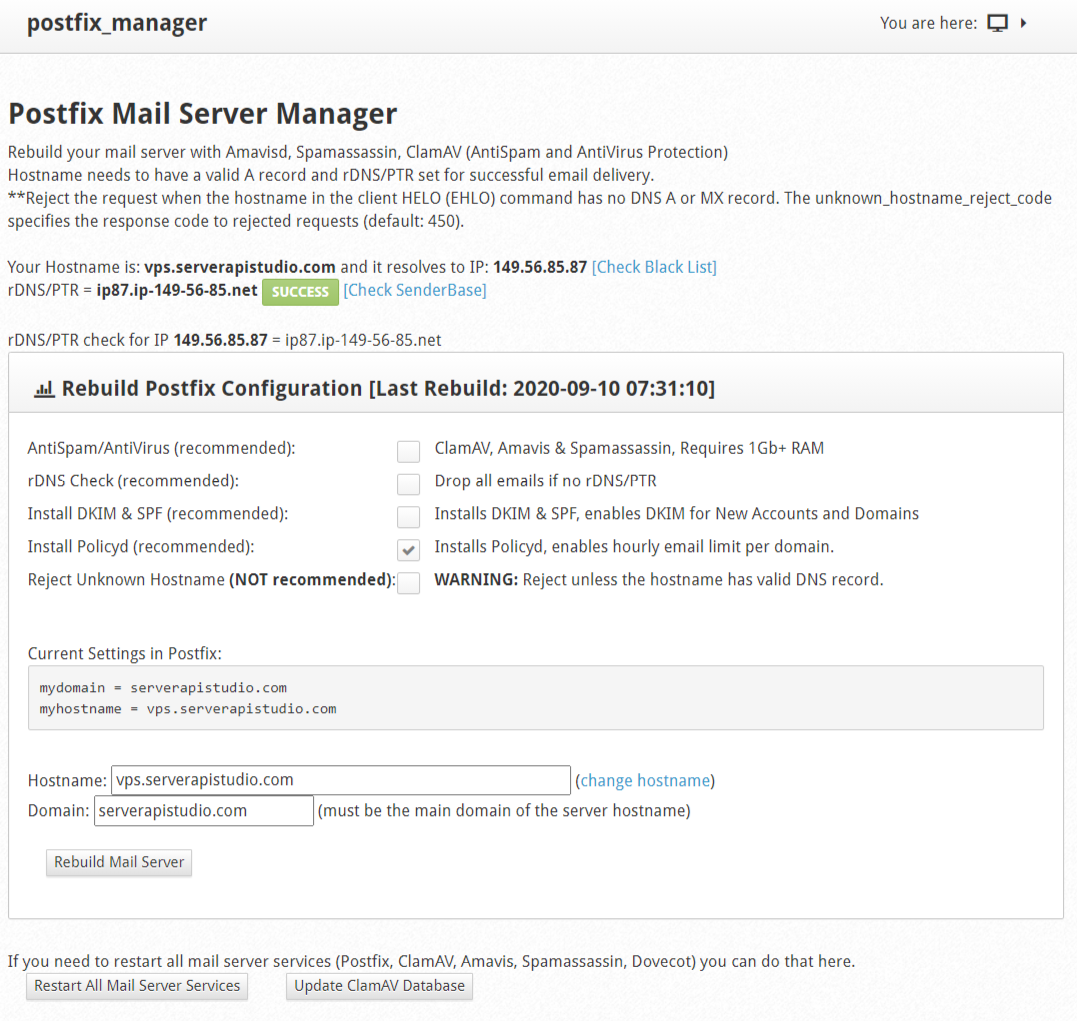The width and height of the screenshot is (1077, 1021).
Task: Open the Check Black List link
Action: (654, 267)
